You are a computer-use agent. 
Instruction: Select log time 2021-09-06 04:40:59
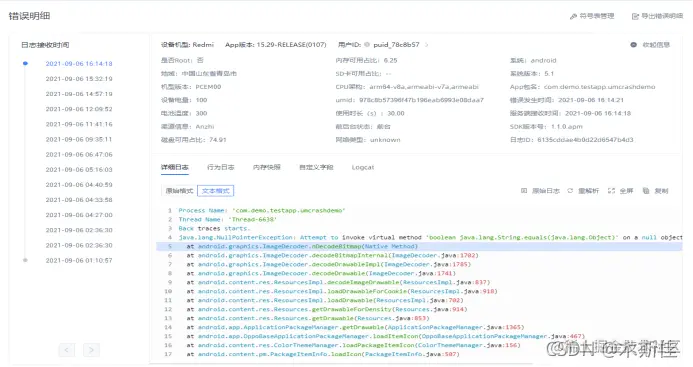pyautogui.click(x=79, y=185)
